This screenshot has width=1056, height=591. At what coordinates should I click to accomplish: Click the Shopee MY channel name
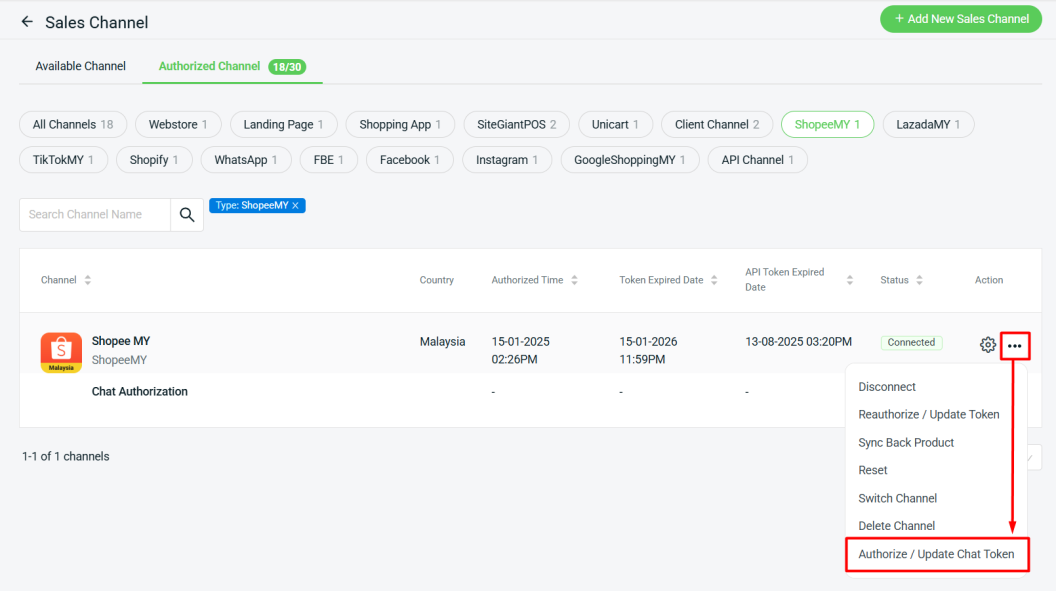(x=121, y=341)
